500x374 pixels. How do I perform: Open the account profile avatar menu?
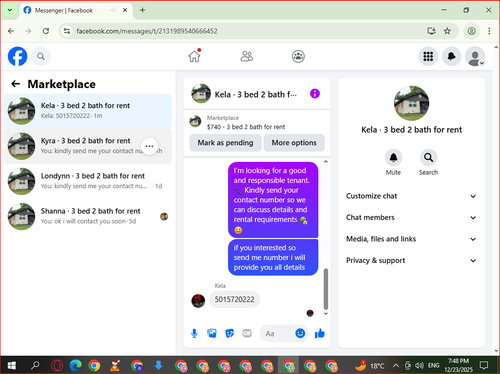[x=475, y=56]
